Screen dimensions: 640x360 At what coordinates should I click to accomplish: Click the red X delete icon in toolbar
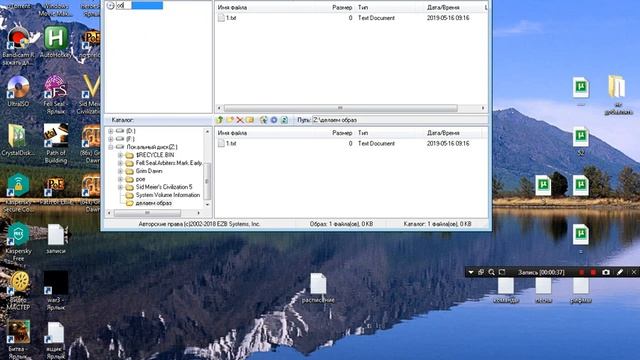coord(240,120)
